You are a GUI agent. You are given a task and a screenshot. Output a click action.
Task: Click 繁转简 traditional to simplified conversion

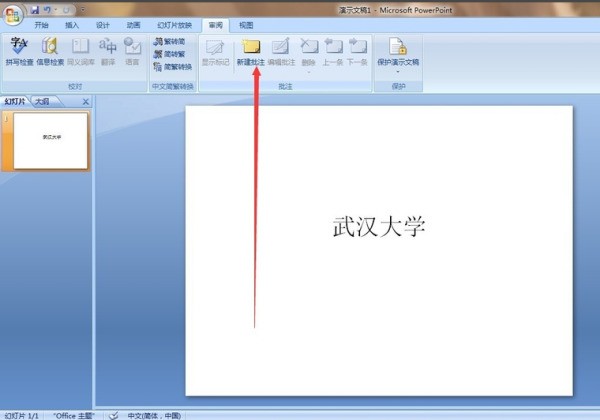[x=168, y=42]
